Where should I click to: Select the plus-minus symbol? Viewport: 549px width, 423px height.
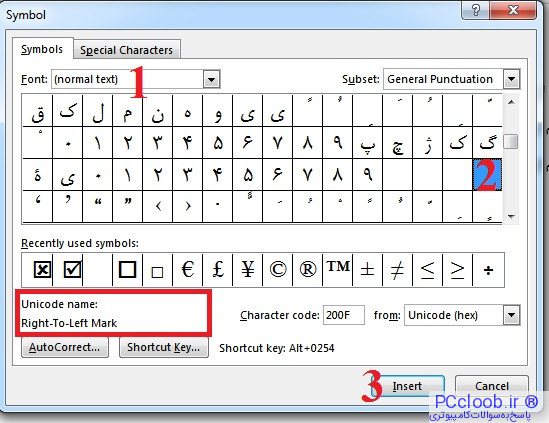[x=368, y=270]
